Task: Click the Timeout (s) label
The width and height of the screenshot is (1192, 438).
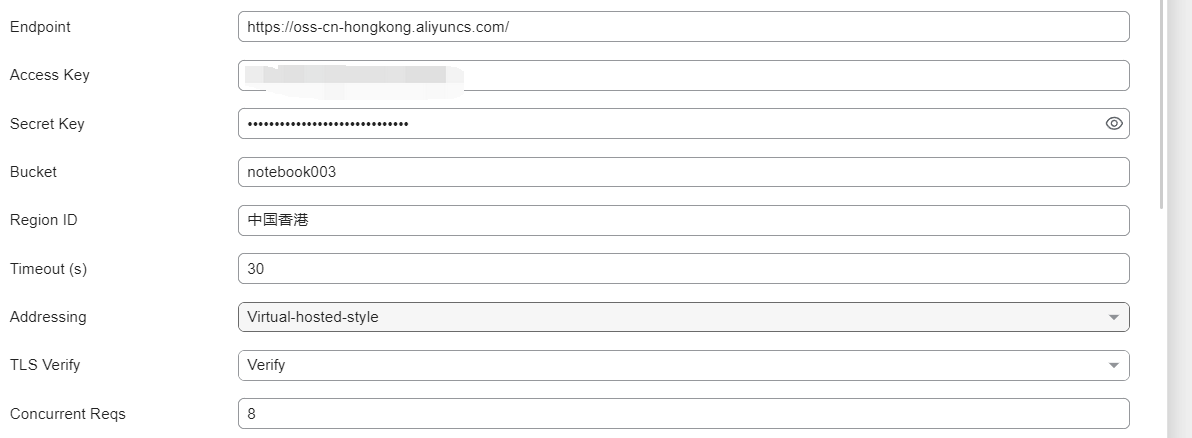Action: (47, 268)
